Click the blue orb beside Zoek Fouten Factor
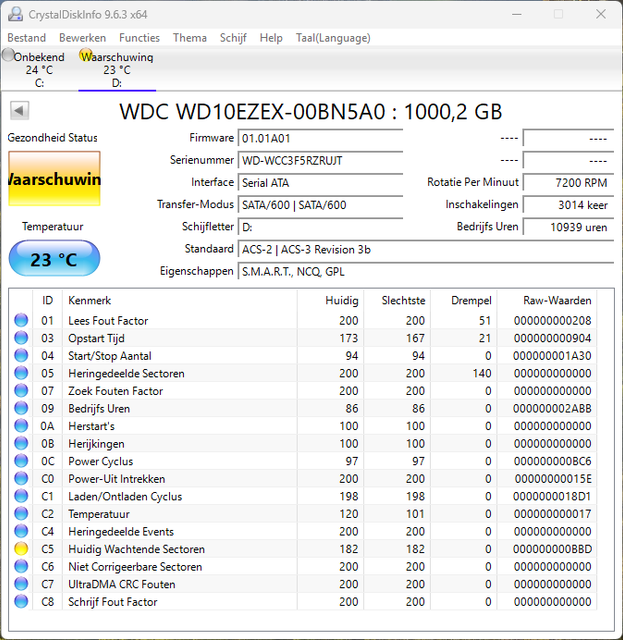 21,390
